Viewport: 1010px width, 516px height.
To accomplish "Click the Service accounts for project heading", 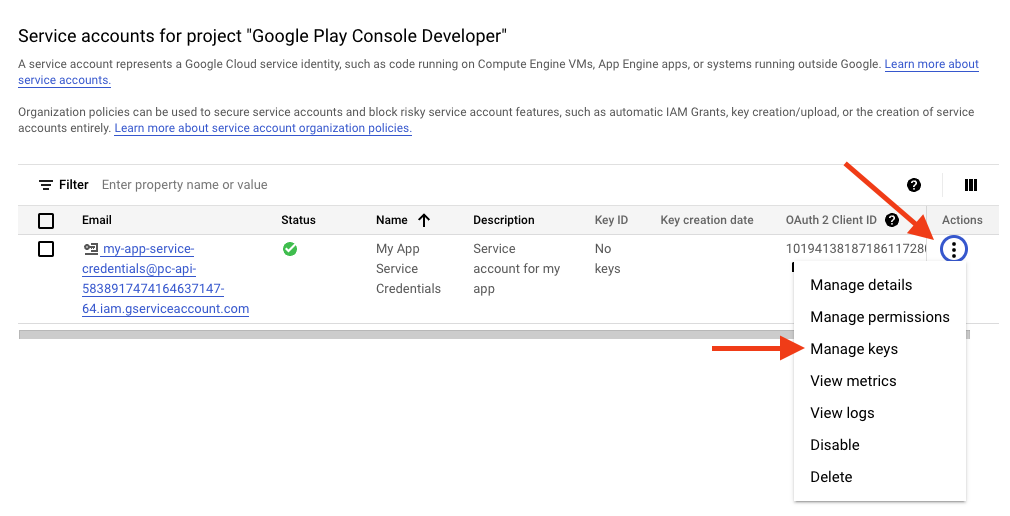I will click(x=262, y=36).
